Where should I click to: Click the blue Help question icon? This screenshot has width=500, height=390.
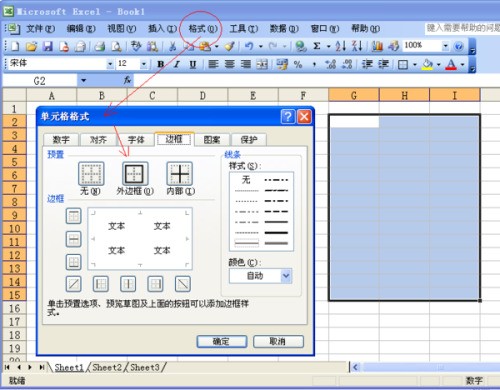[x=459, y=46]
